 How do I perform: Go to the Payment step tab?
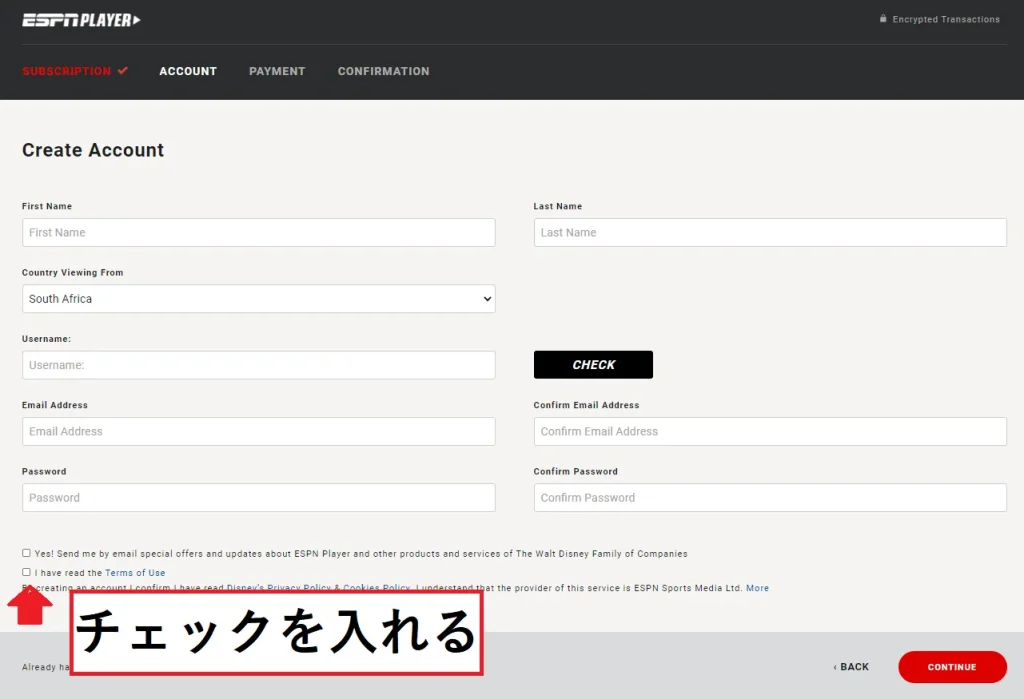click(x=277, y=71)
